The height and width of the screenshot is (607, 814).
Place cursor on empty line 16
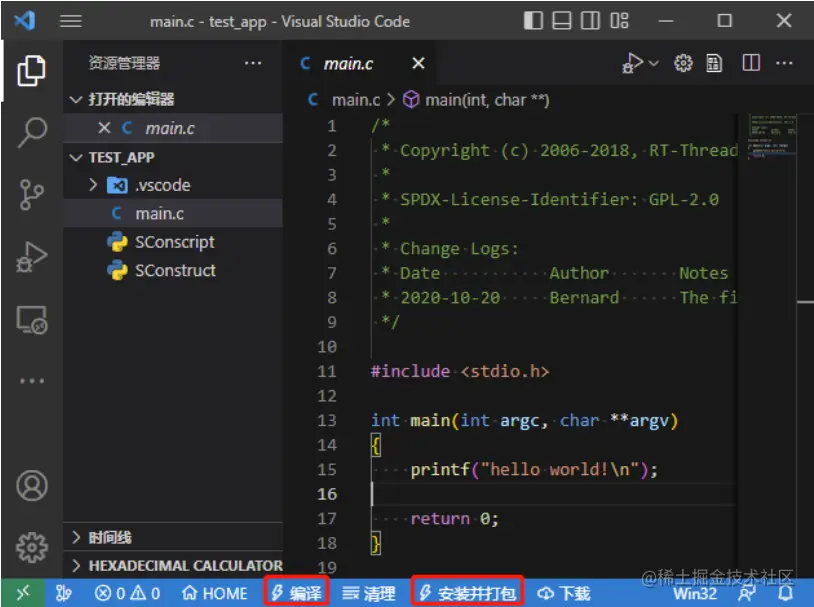pos(553,494)
